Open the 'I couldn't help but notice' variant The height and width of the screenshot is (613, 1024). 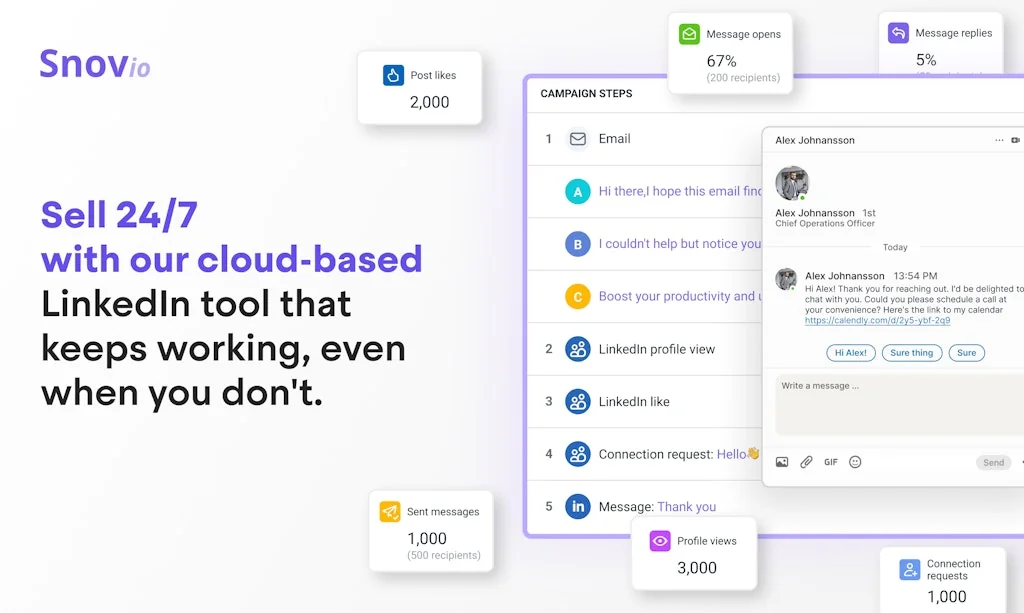click(680, 244)
